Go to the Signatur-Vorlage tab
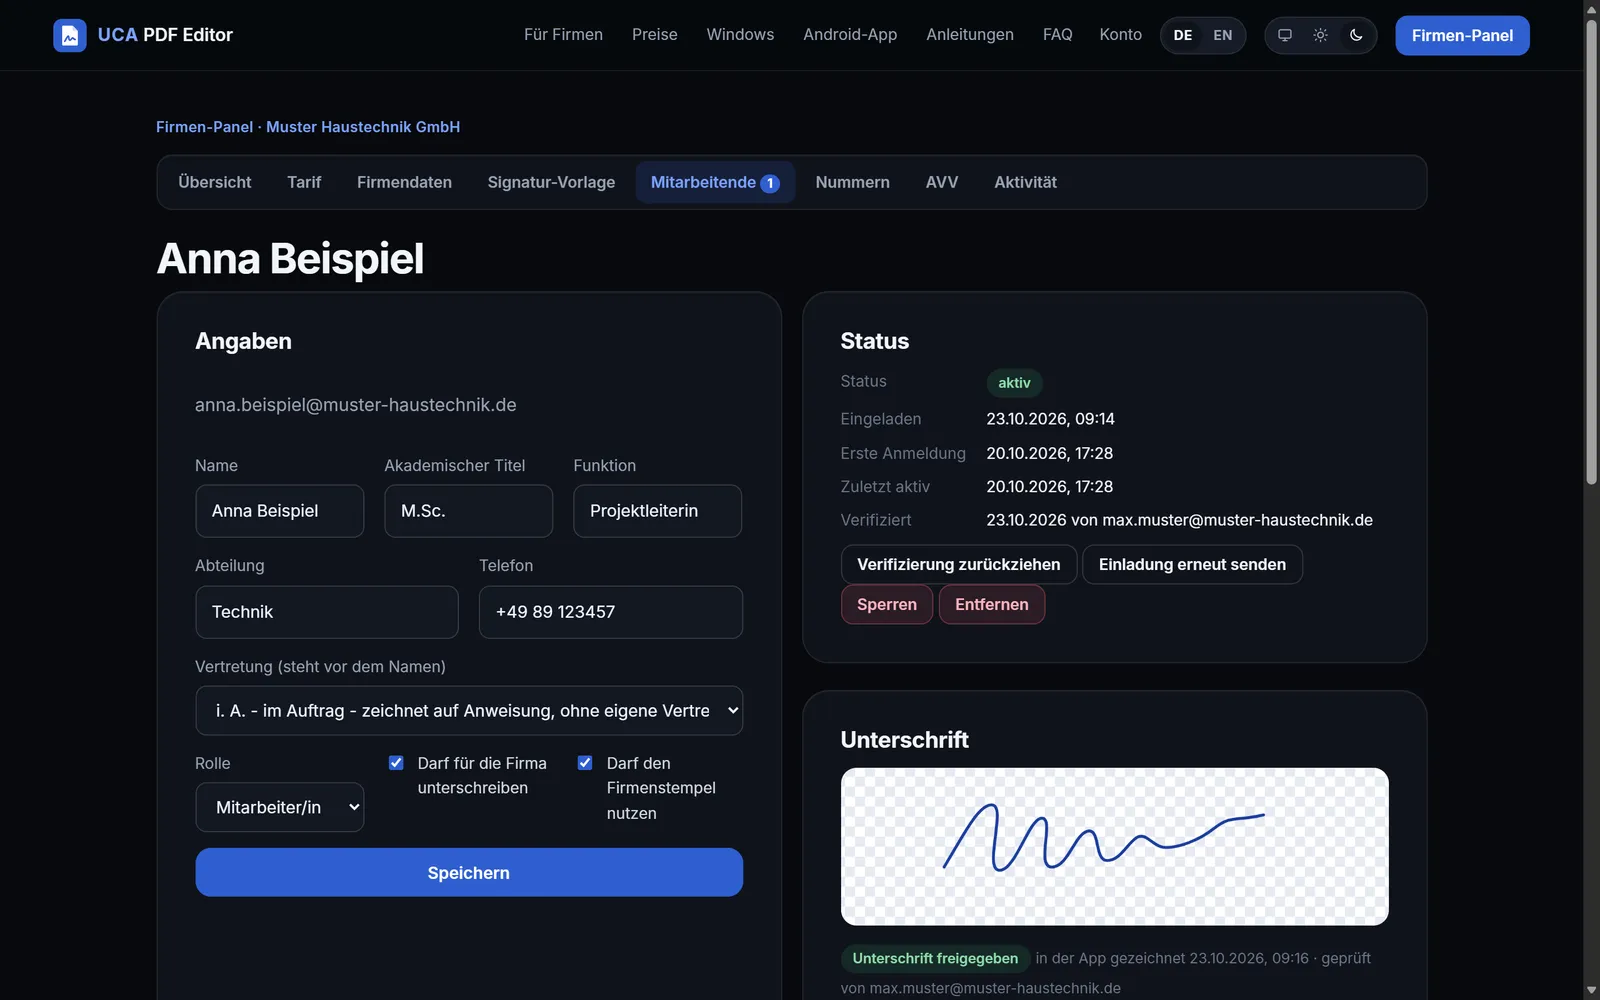 (x=551, y=182)
